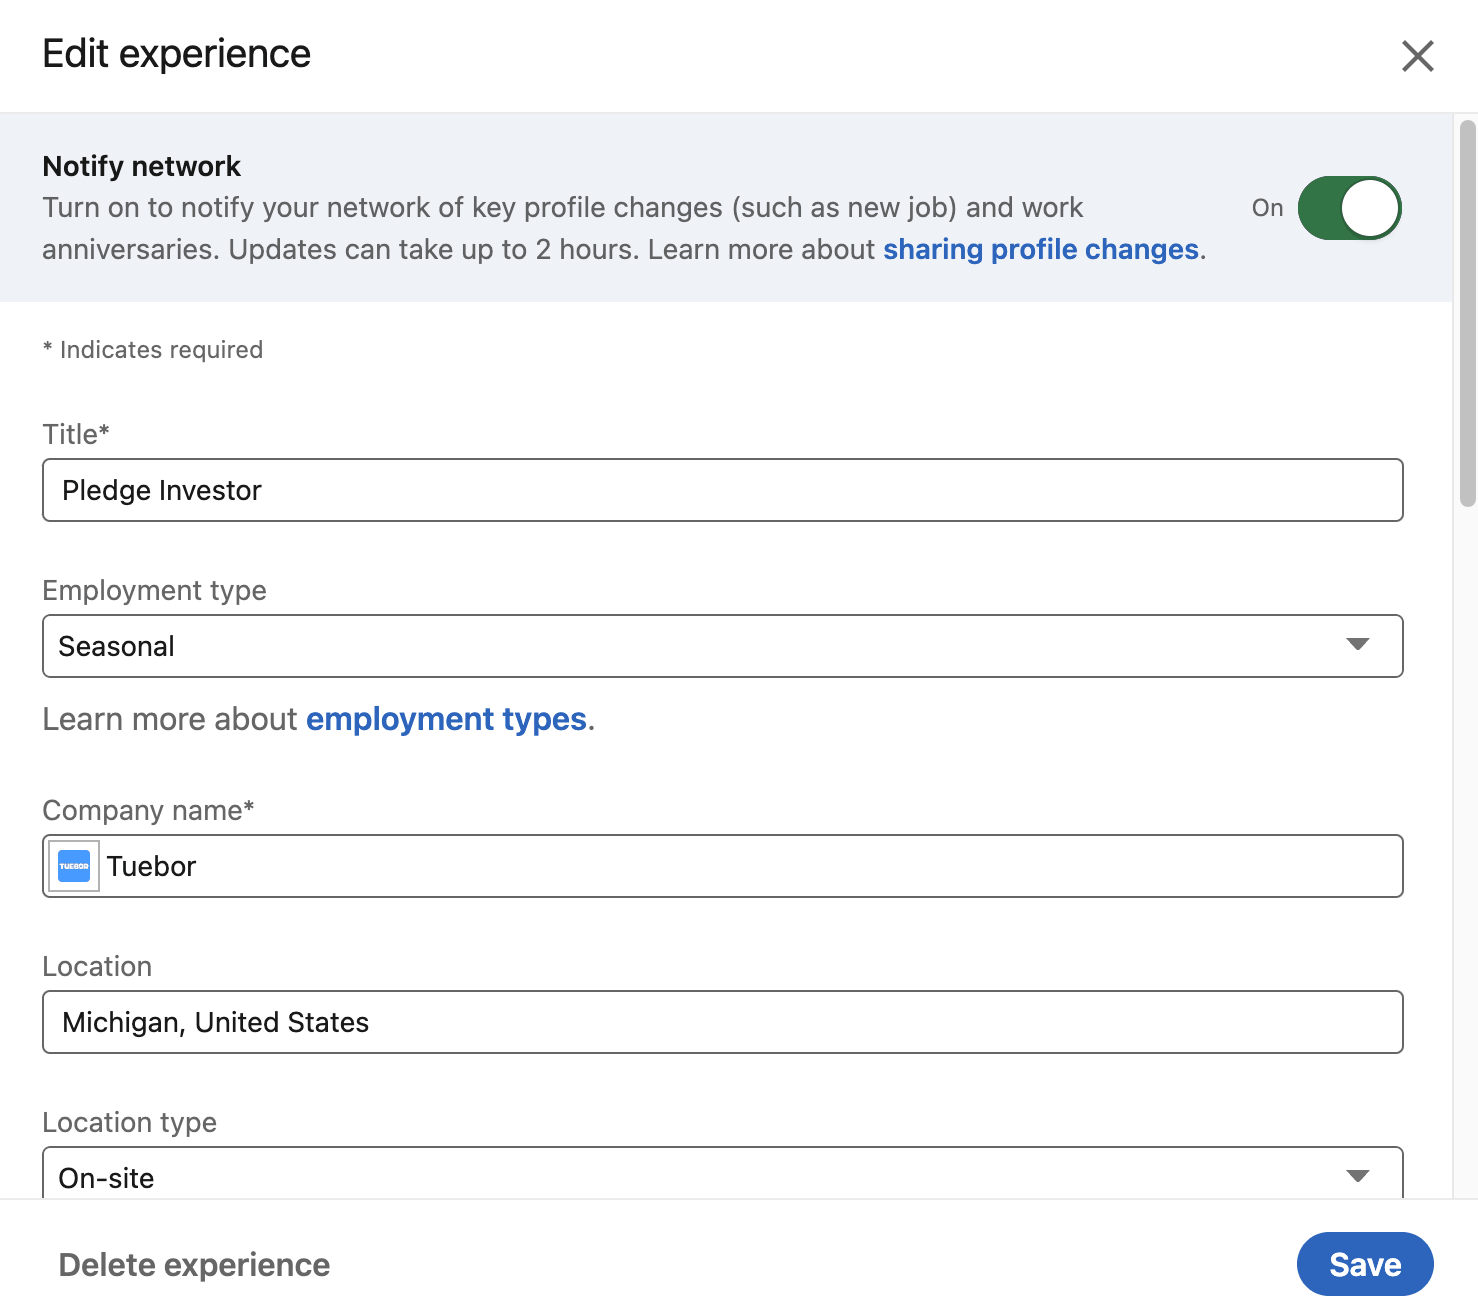Click the 'Company name*' field label
The height and width of the screenshot is (1316, 1478).
pyautogui.click(x=148, y=810)
